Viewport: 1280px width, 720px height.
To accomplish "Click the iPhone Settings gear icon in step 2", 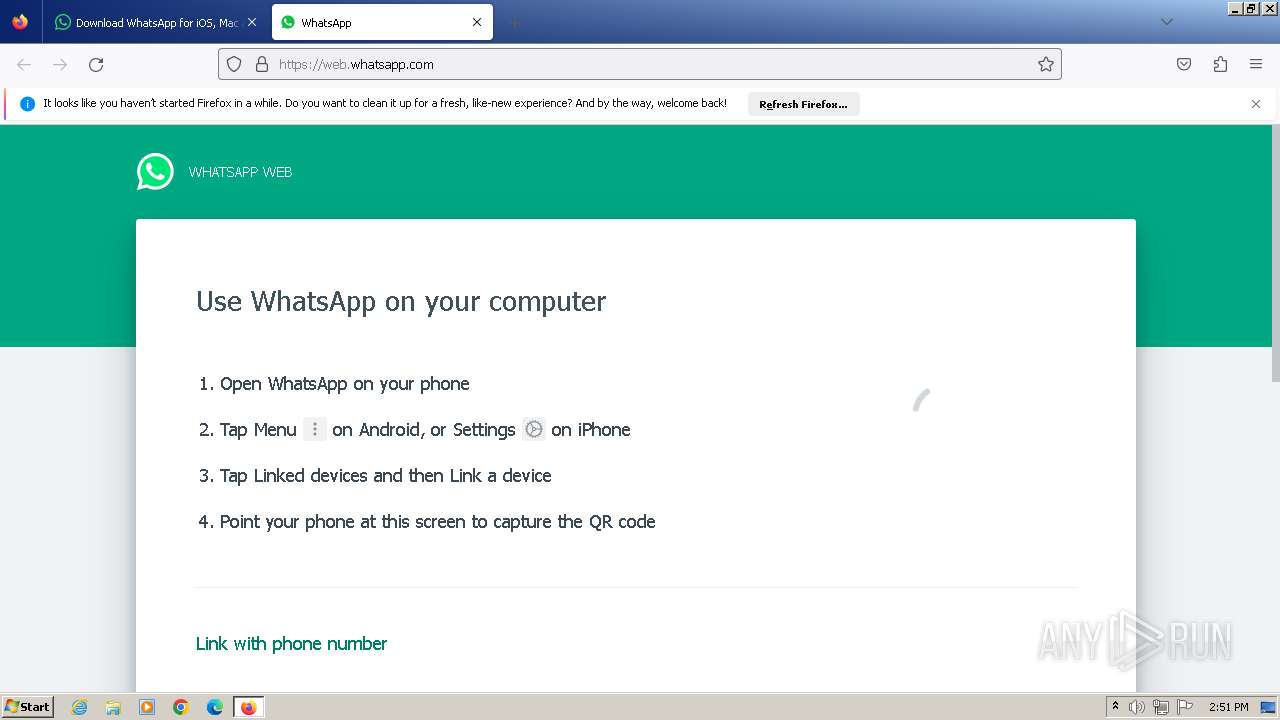I will (534, 429).
